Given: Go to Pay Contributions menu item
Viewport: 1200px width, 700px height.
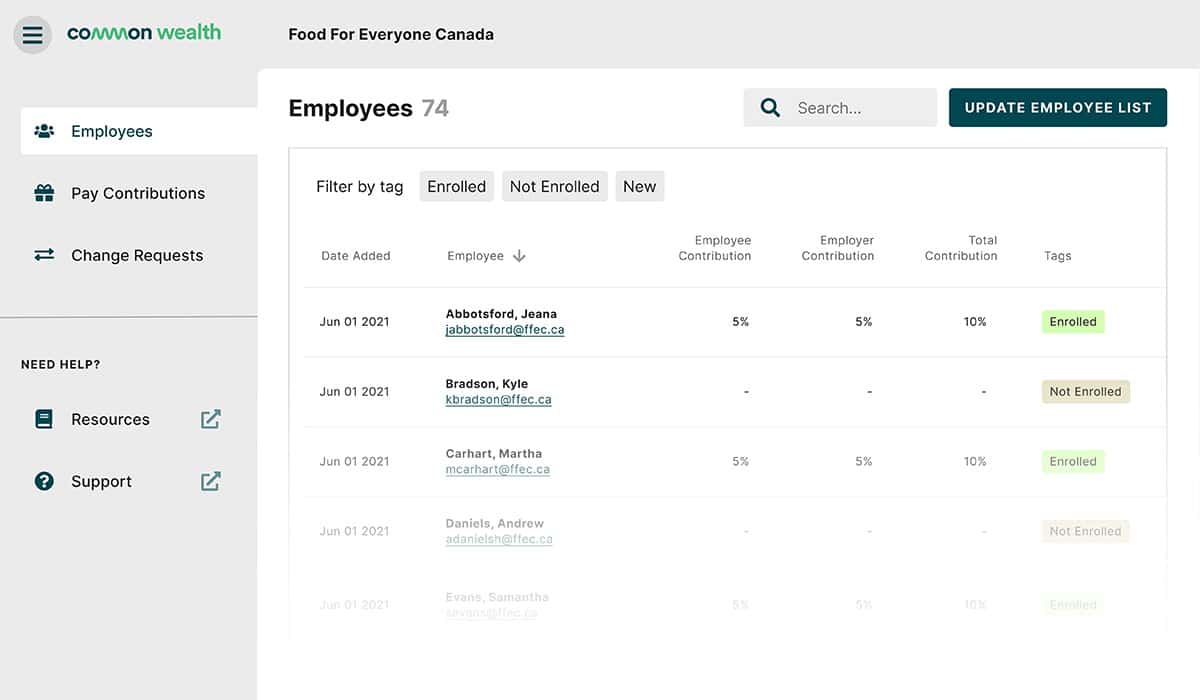Looking at the screenshot, I should [138, 193].
